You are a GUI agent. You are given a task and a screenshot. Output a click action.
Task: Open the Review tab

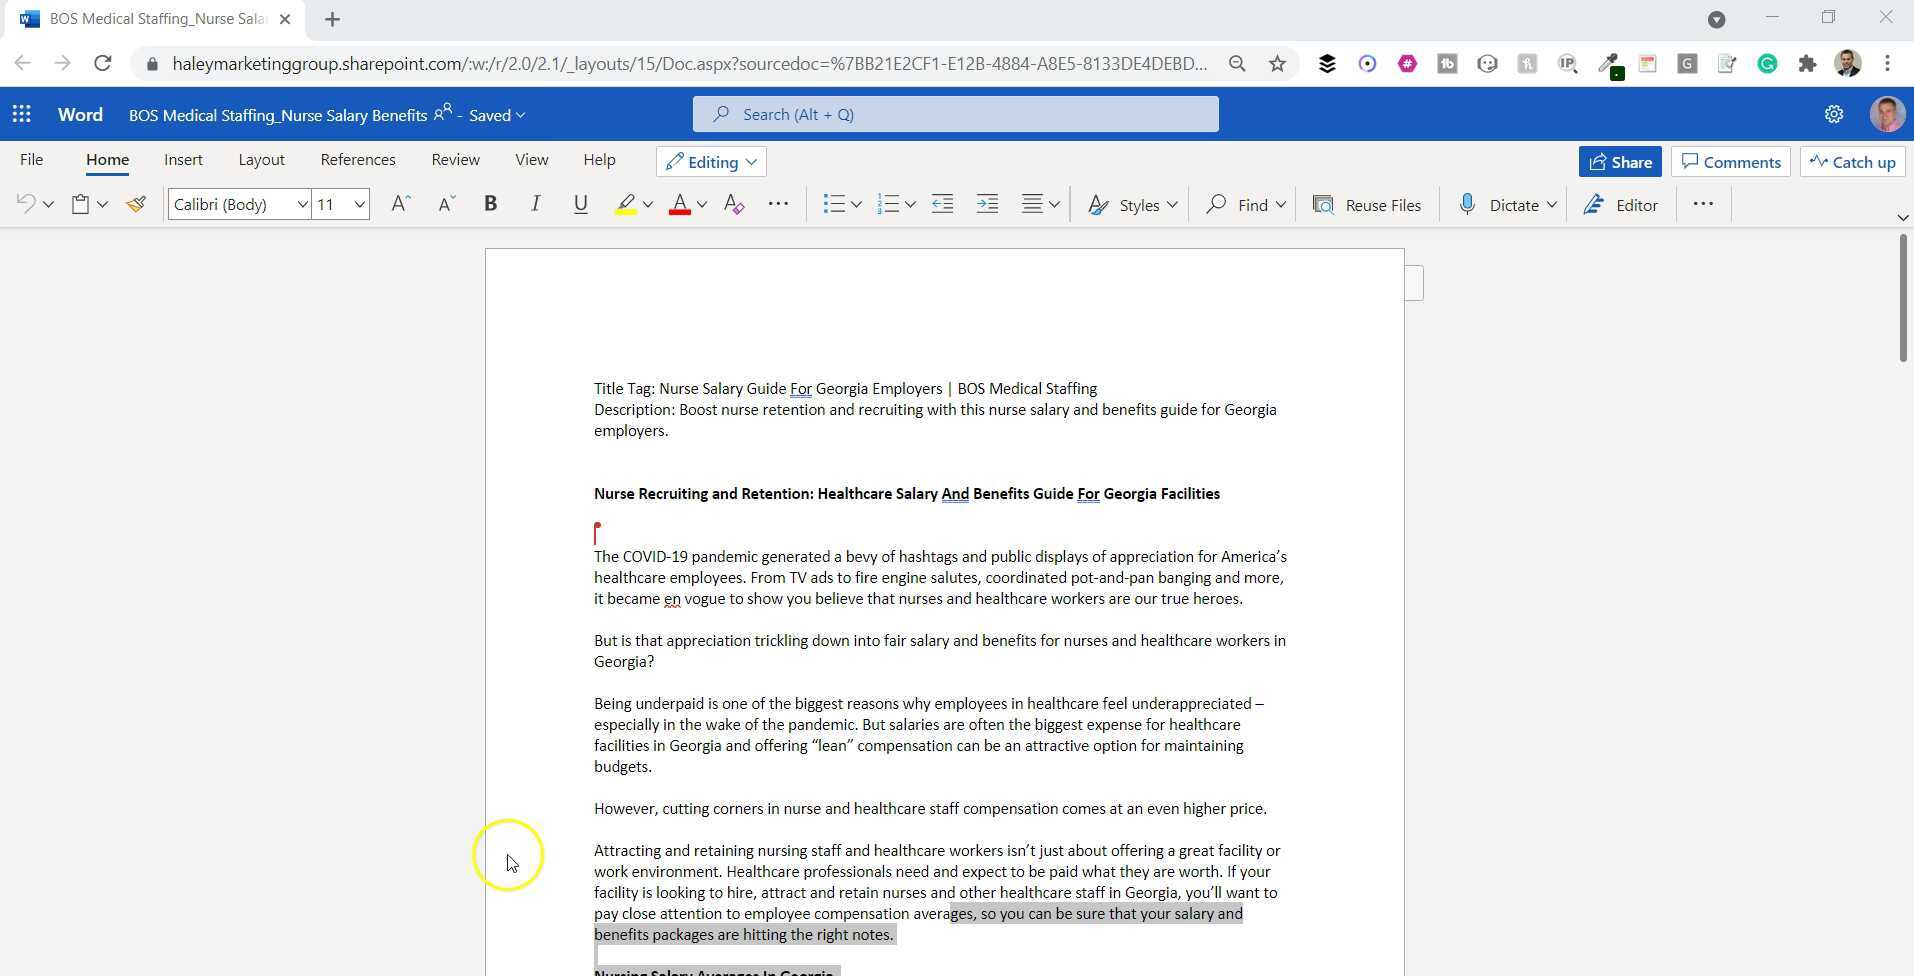(x=455, y=159)
